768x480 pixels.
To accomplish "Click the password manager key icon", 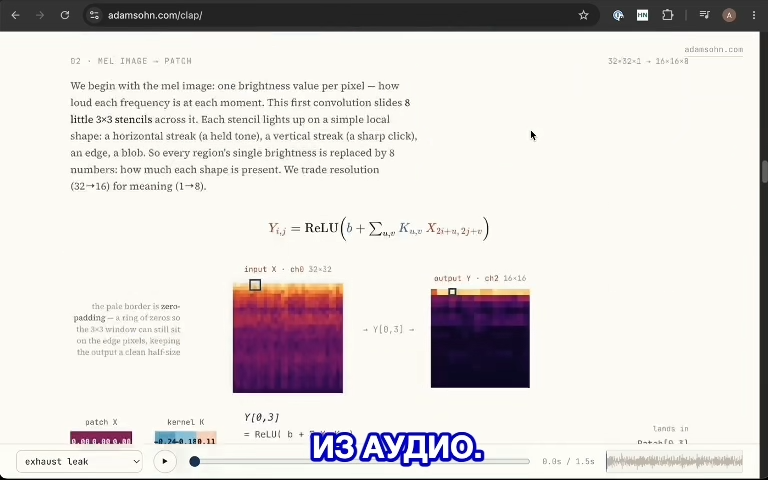I will tap(618, 15).
